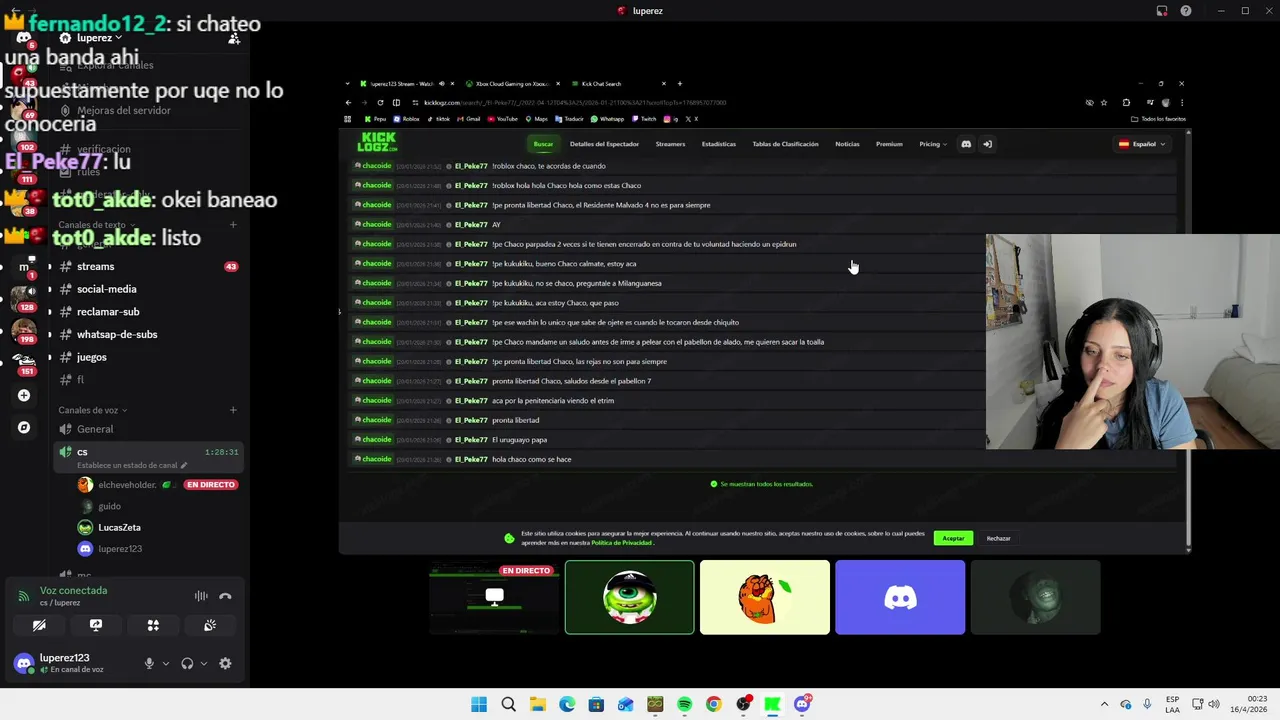
Task: Open the Discord help question-mark icon
Action: 1186,11
